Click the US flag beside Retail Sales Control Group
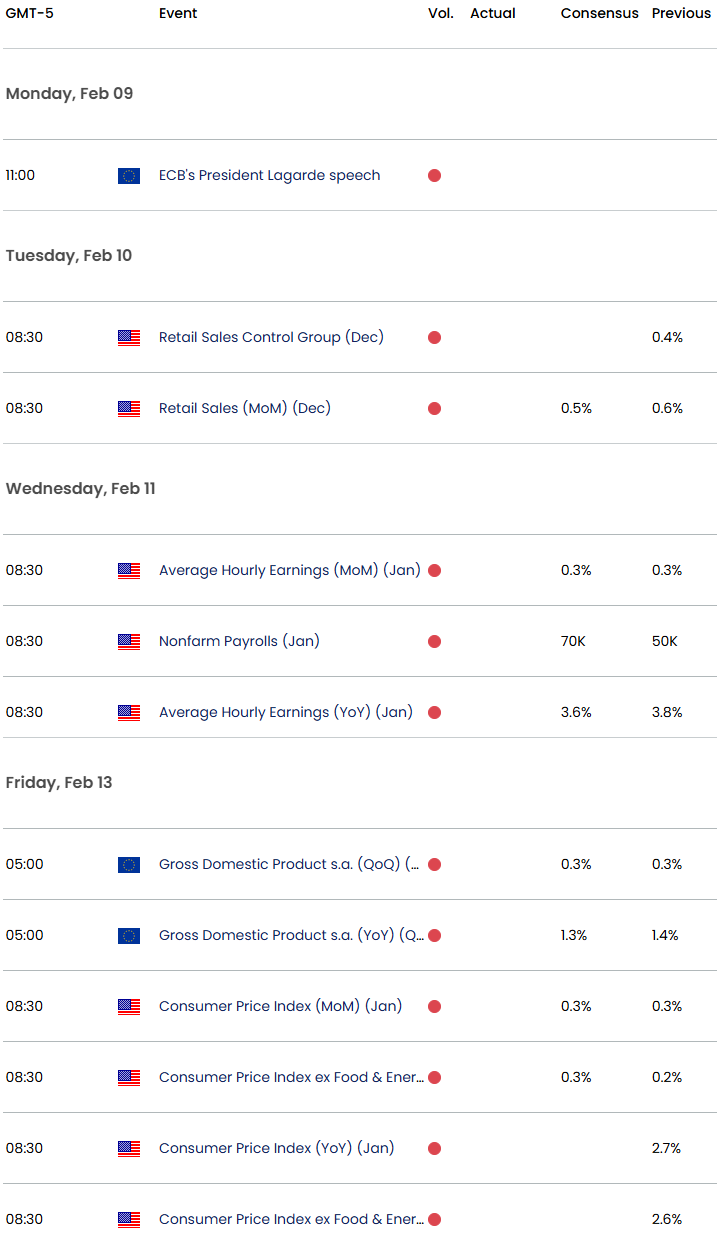This screenshot has width=717, height=1240. 129,338
